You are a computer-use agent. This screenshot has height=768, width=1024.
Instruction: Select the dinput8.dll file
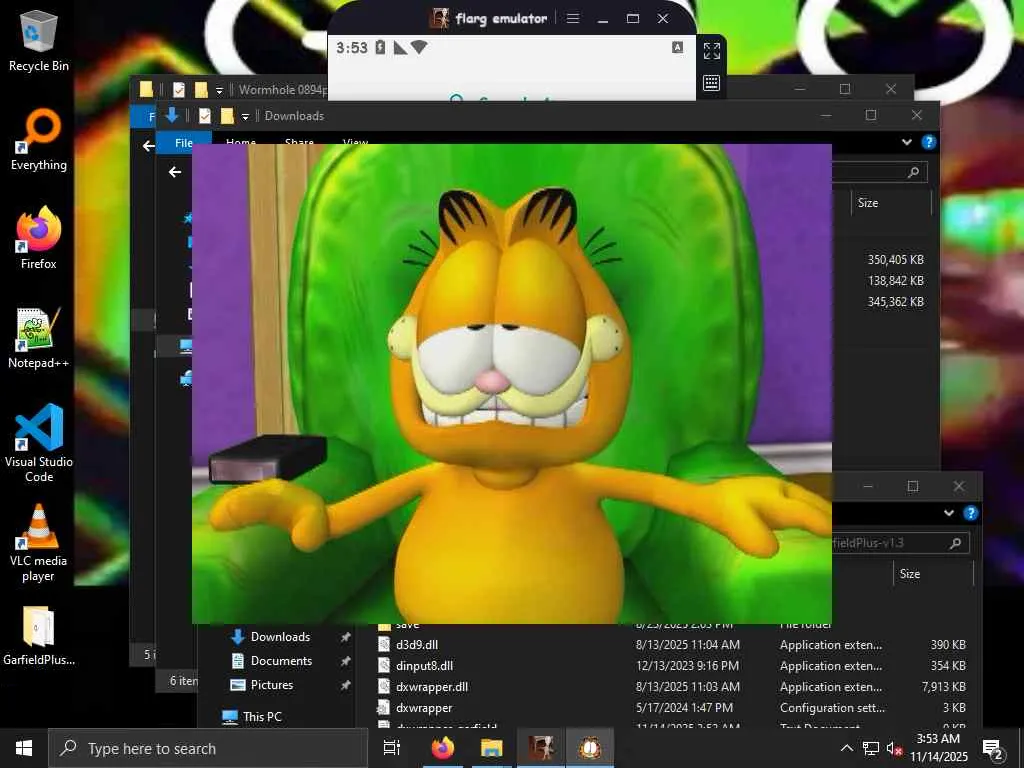[673, 665]
